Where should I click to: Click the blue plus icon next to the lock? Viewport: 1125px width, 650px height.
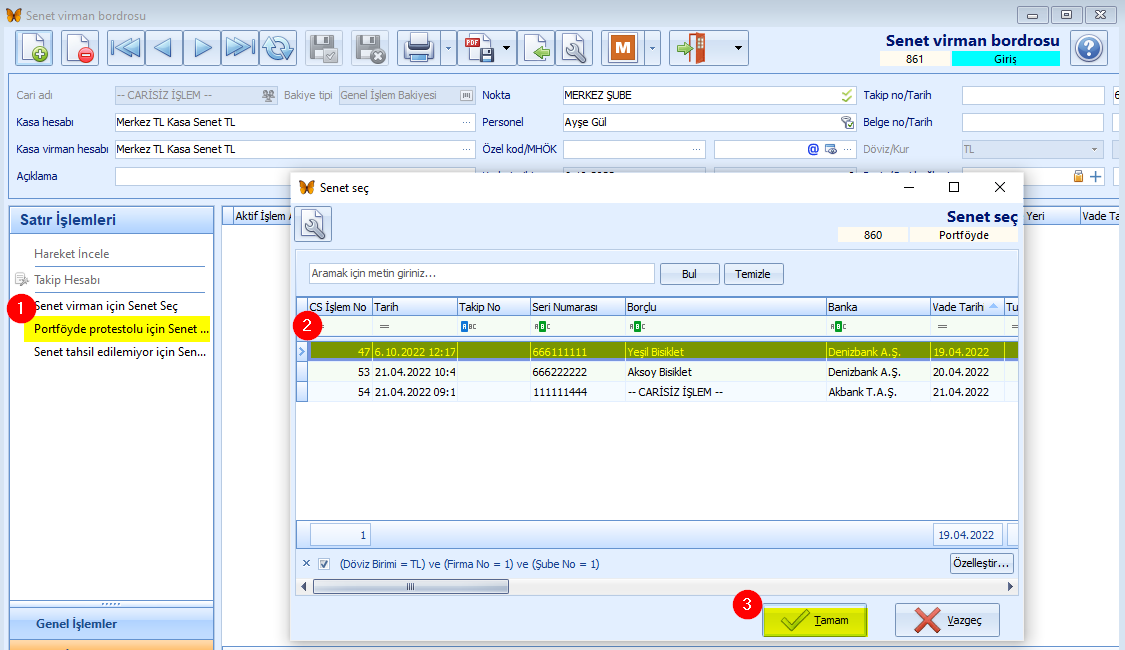[1096, 176]
